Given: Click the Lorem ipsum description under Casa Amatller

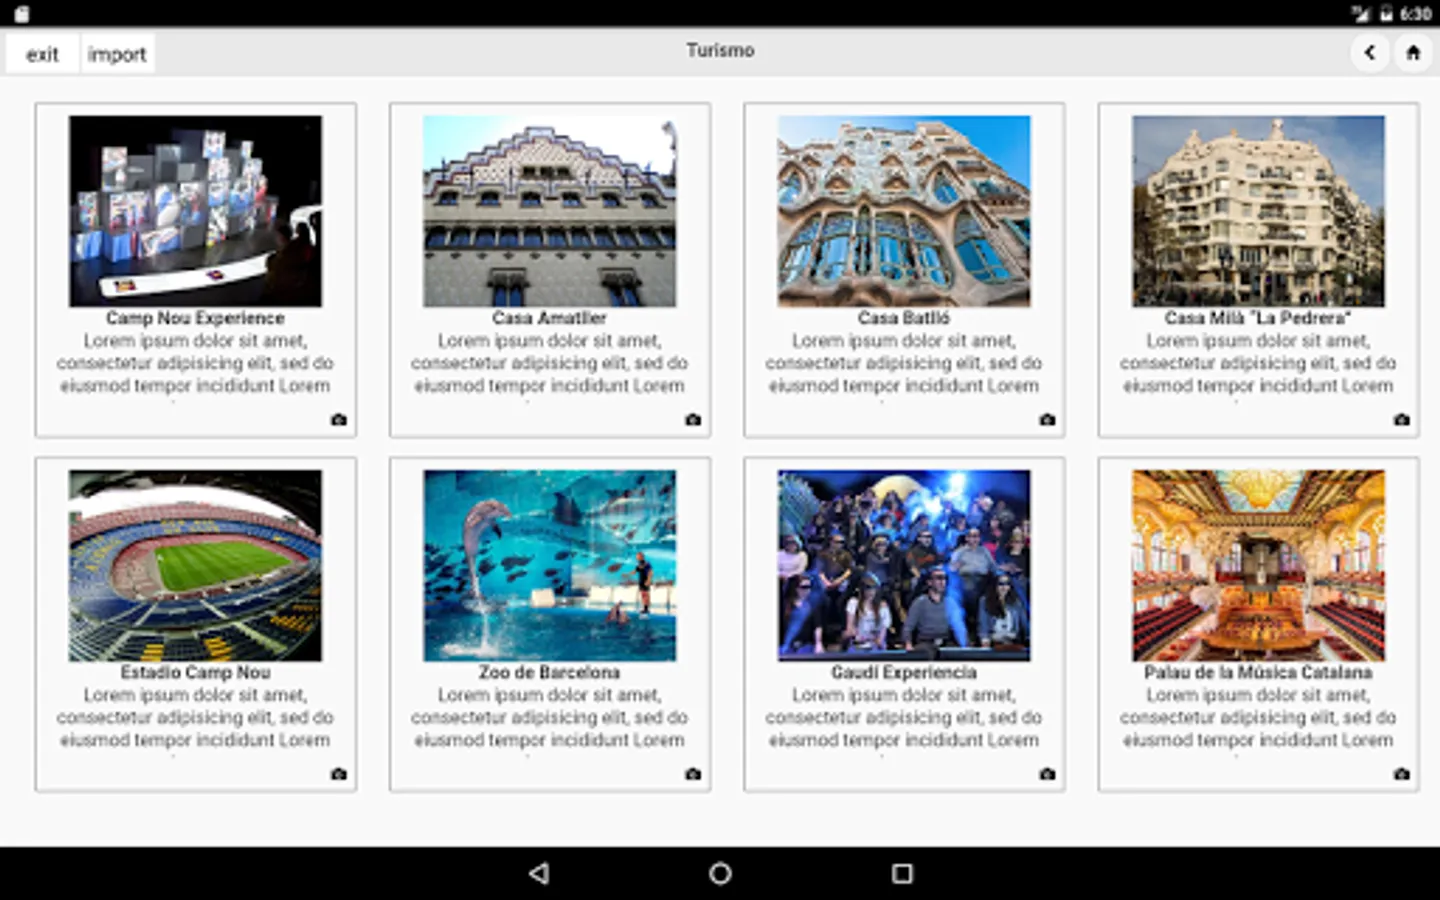Looking at the screenshot, I should tap(549, 363).
